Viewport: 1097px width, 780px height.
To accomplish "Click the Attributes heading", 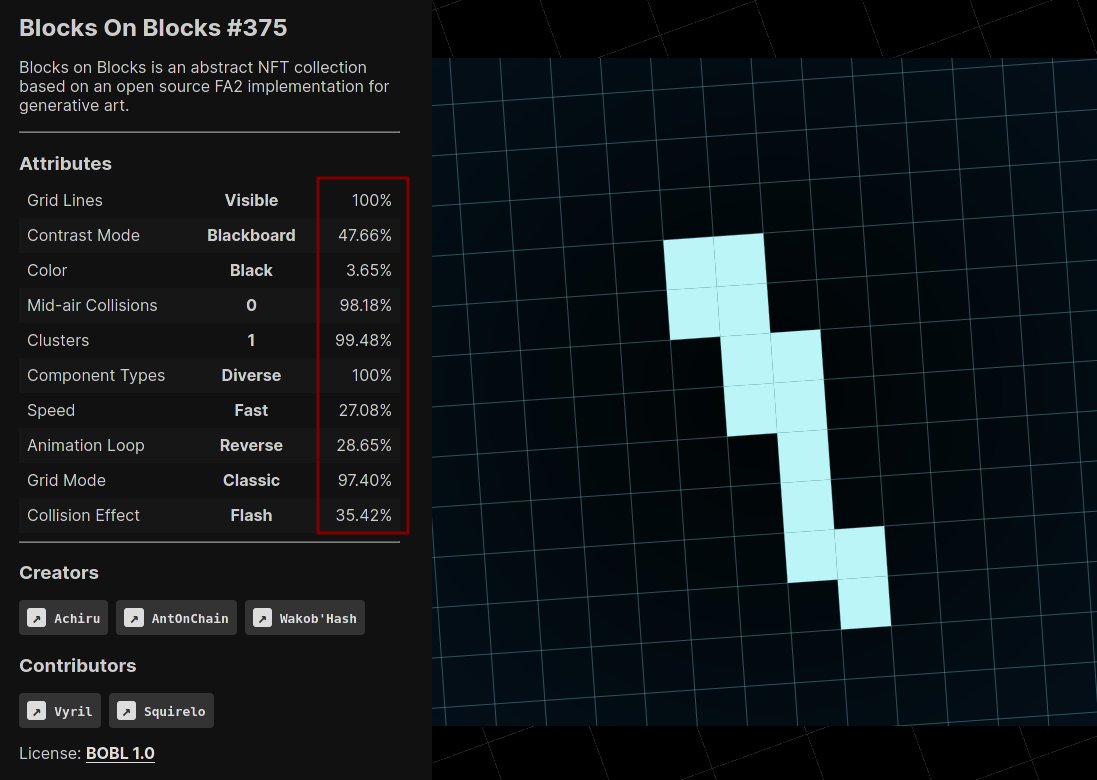I will (66, 164).
